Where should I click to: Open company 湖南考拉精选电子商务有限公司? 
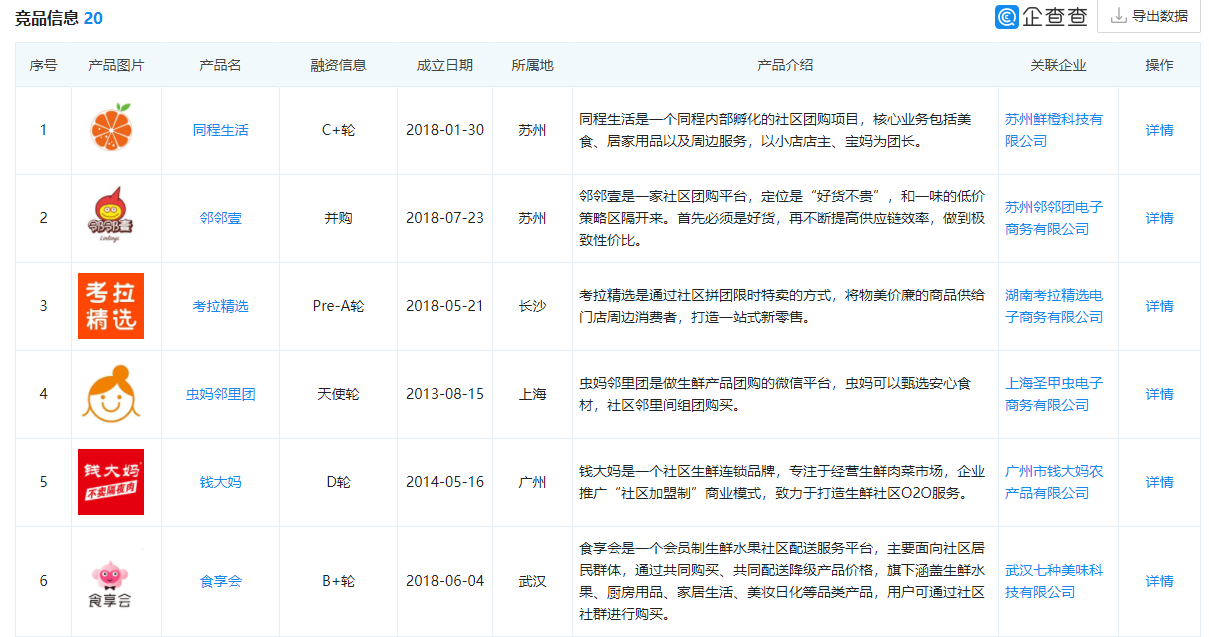1054,306
